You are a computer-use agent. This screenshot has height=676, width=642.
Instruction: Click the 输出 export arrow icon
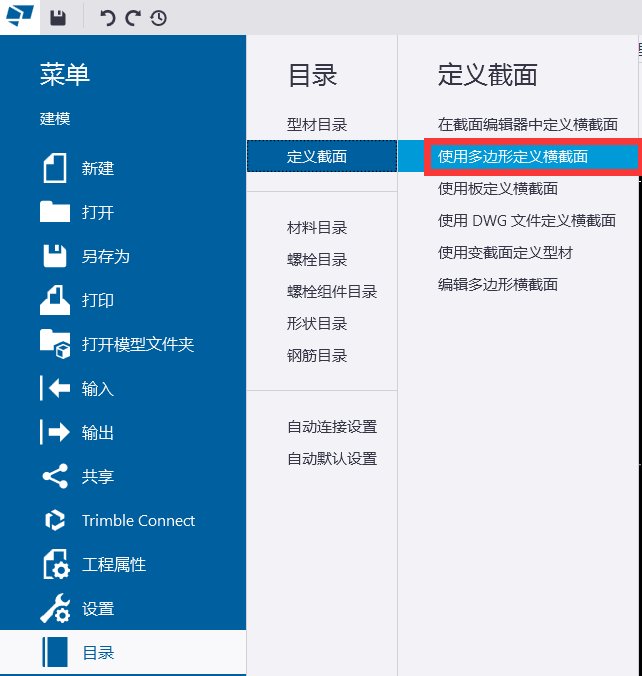(55, 432)
